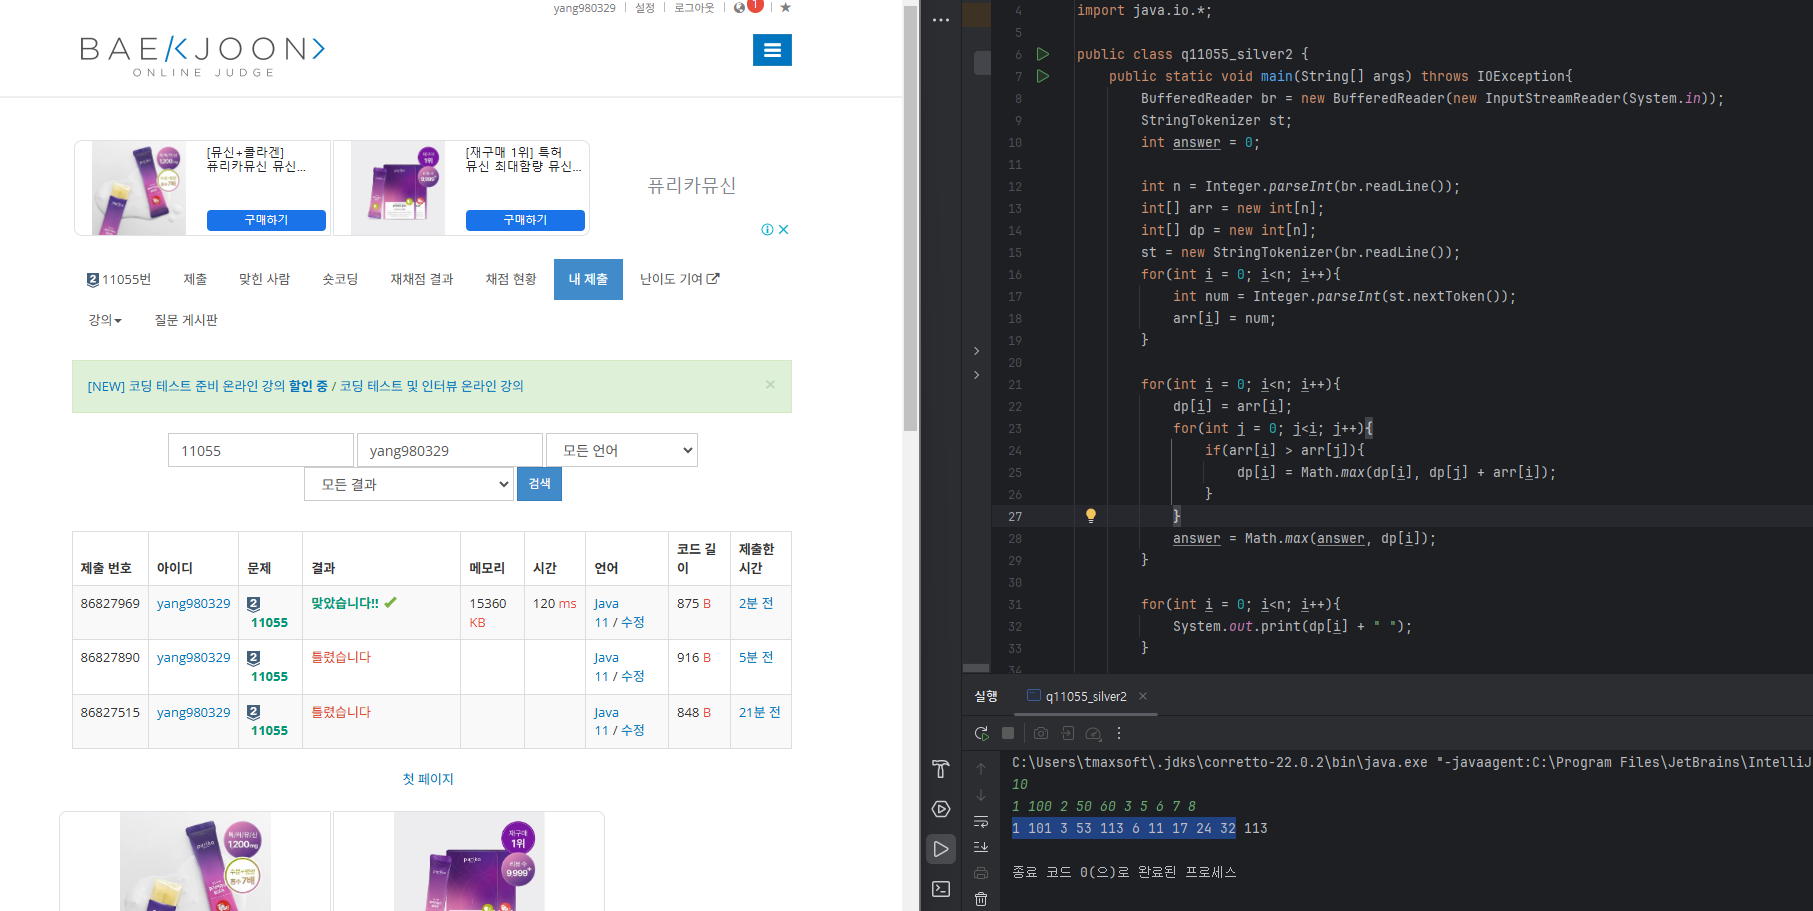Click the editor horizontal scrollbar thumb
This screenshot has width=1813, height=911.
tap(976, 668)
